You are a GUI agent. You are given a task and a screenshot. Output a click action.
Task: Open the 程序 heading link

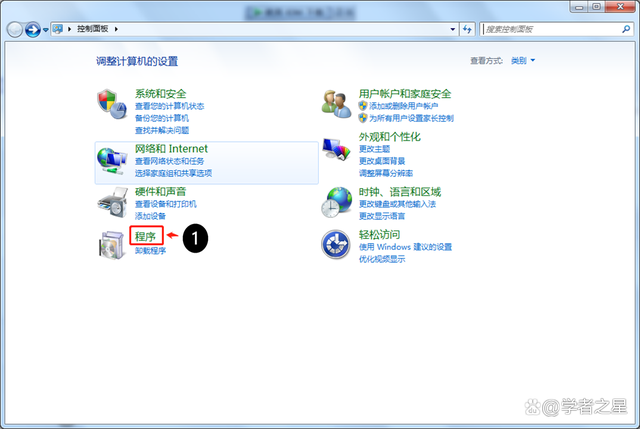[x=145, y=236]
